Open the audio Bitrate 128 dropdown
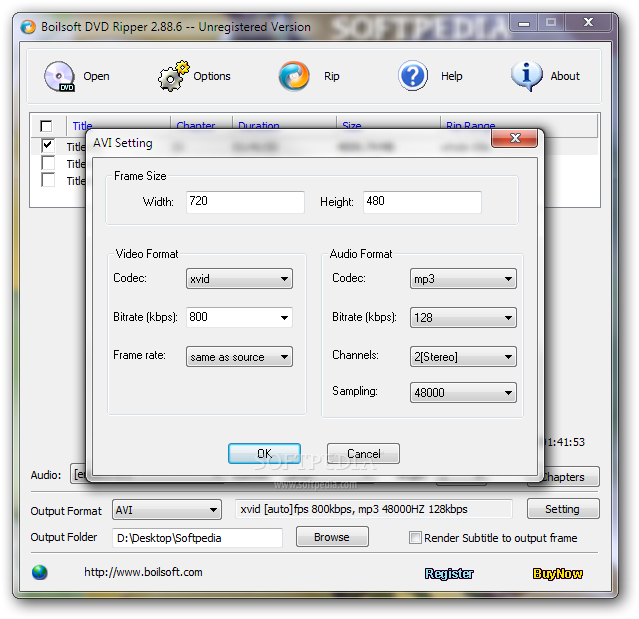 463,317
